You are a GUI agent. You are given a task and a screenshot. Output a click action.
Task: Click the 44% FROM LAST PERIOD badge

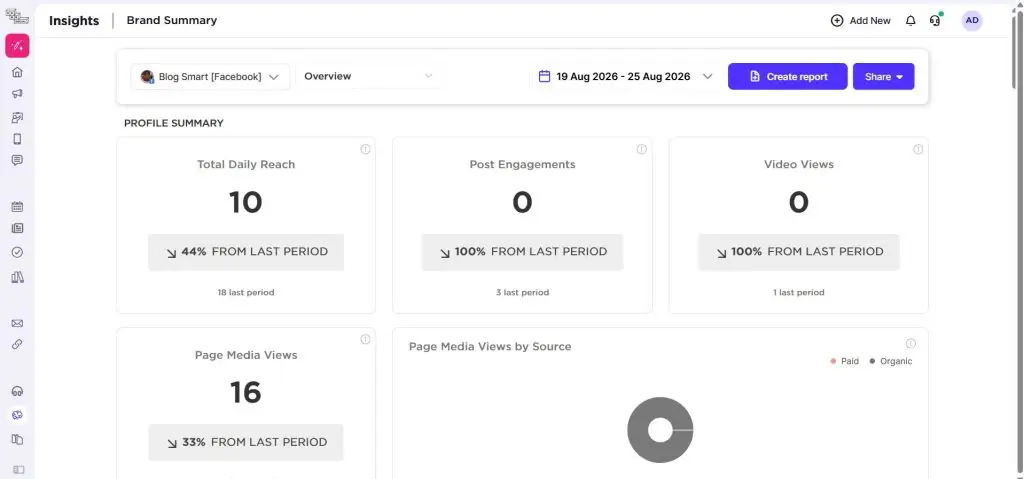(246, 252)
